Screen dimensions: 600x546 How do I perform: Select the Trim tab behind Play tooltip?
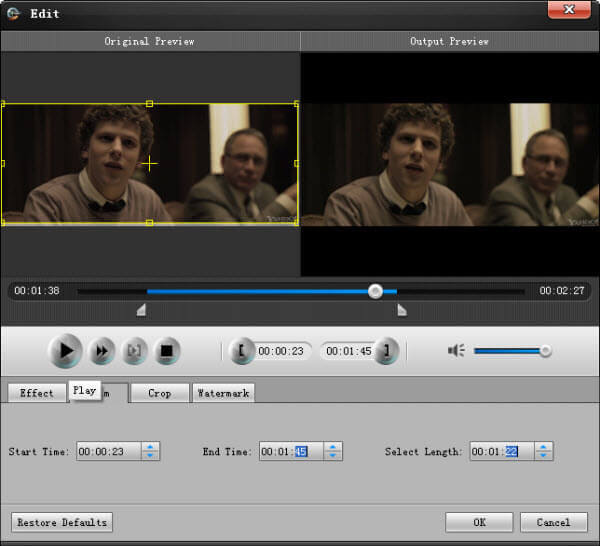[x=115, y=393]
